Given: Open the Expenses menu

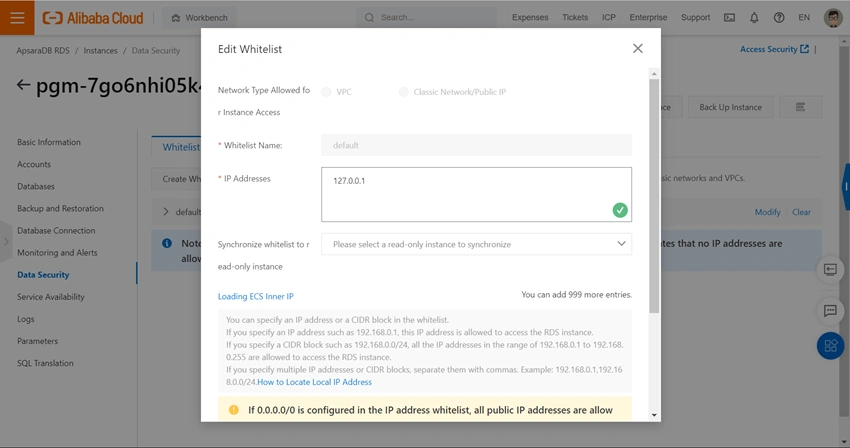Looking at the screenshot, I should click(x=530, y=18).
